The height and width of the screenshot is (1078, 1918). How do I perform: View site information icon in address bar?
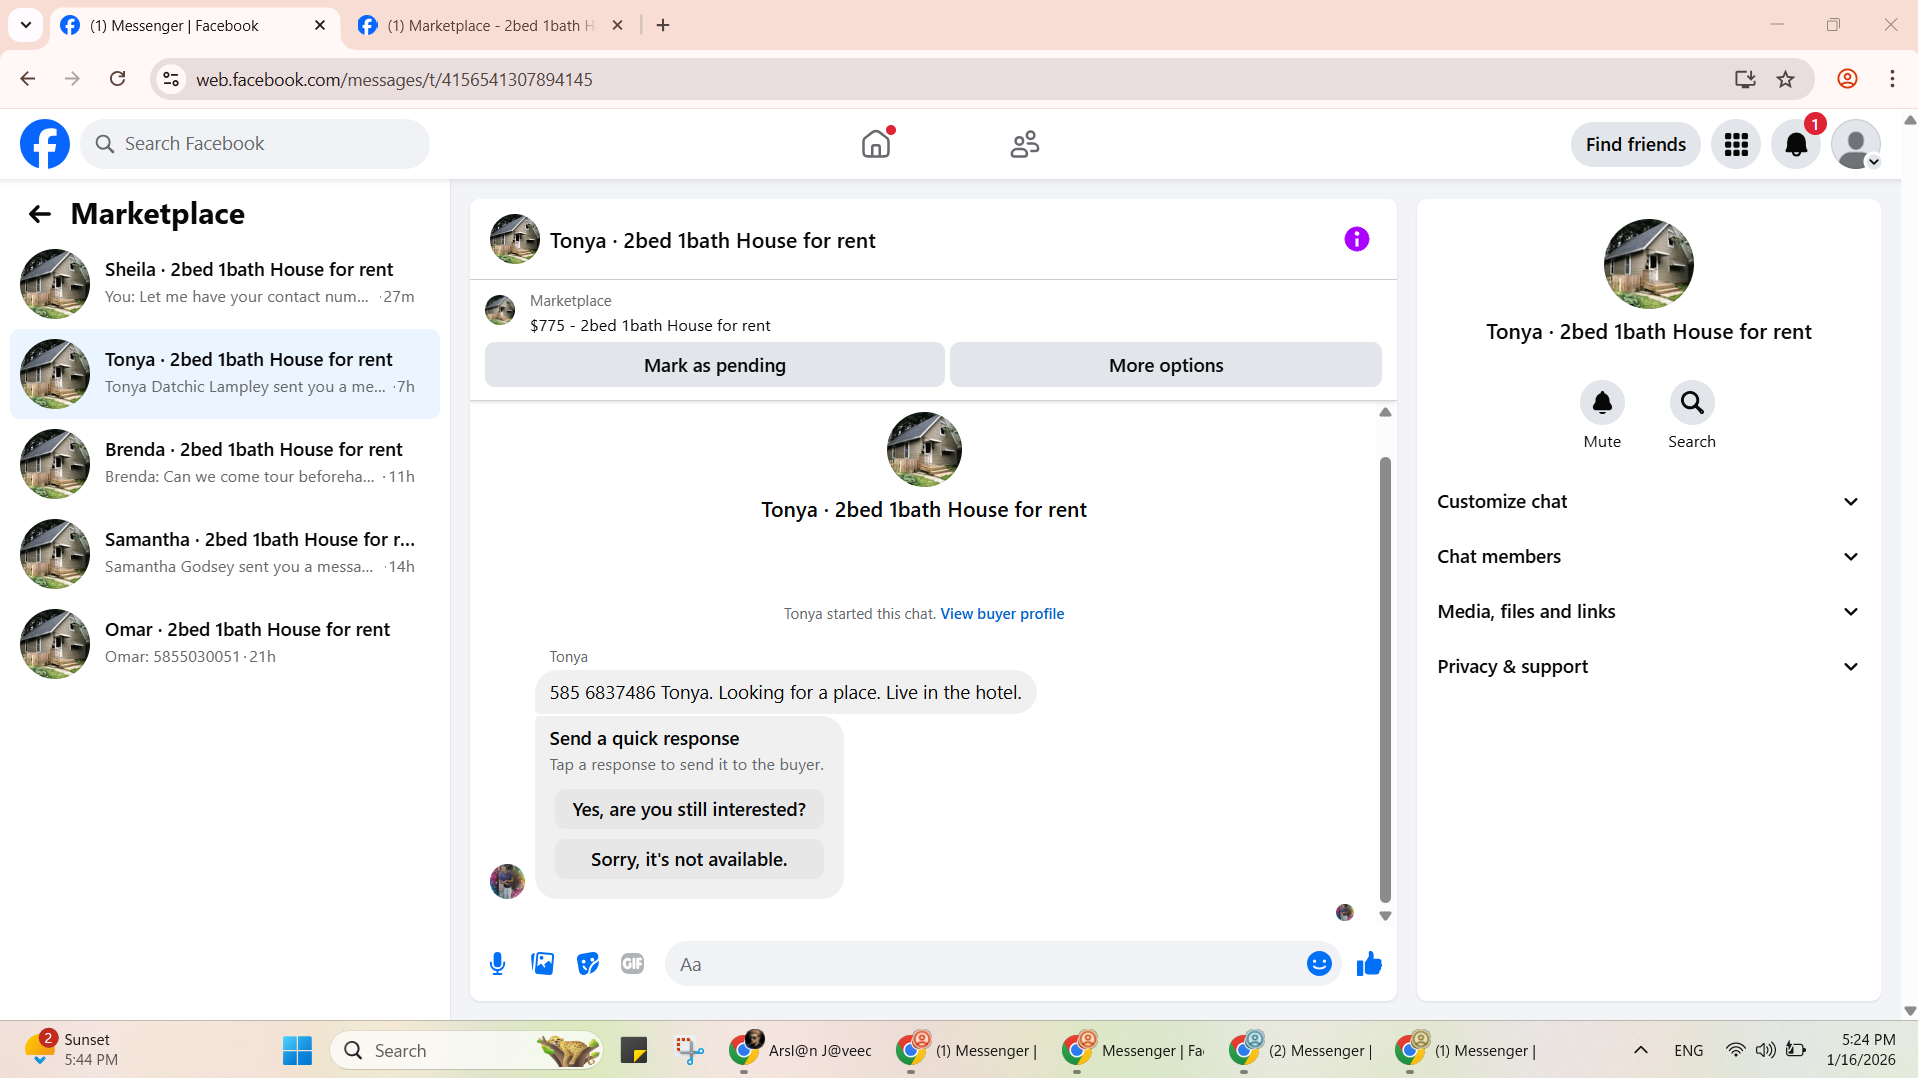click(x=172, y=79)
